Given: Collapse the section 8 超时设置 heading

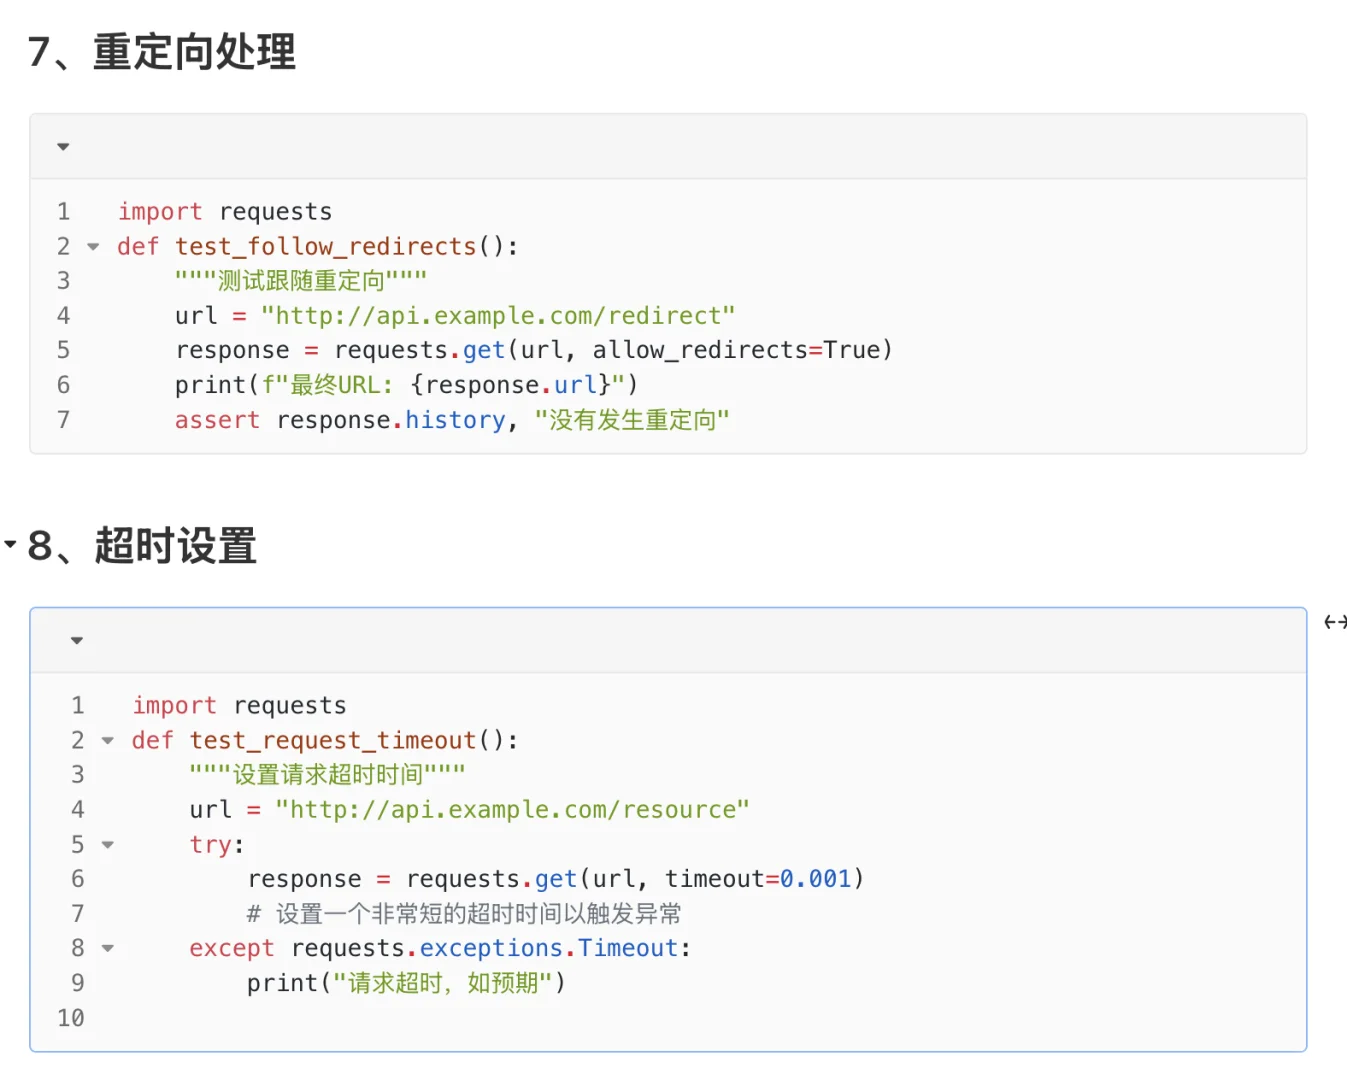Looking at the screenshot, I should [10, 545].
